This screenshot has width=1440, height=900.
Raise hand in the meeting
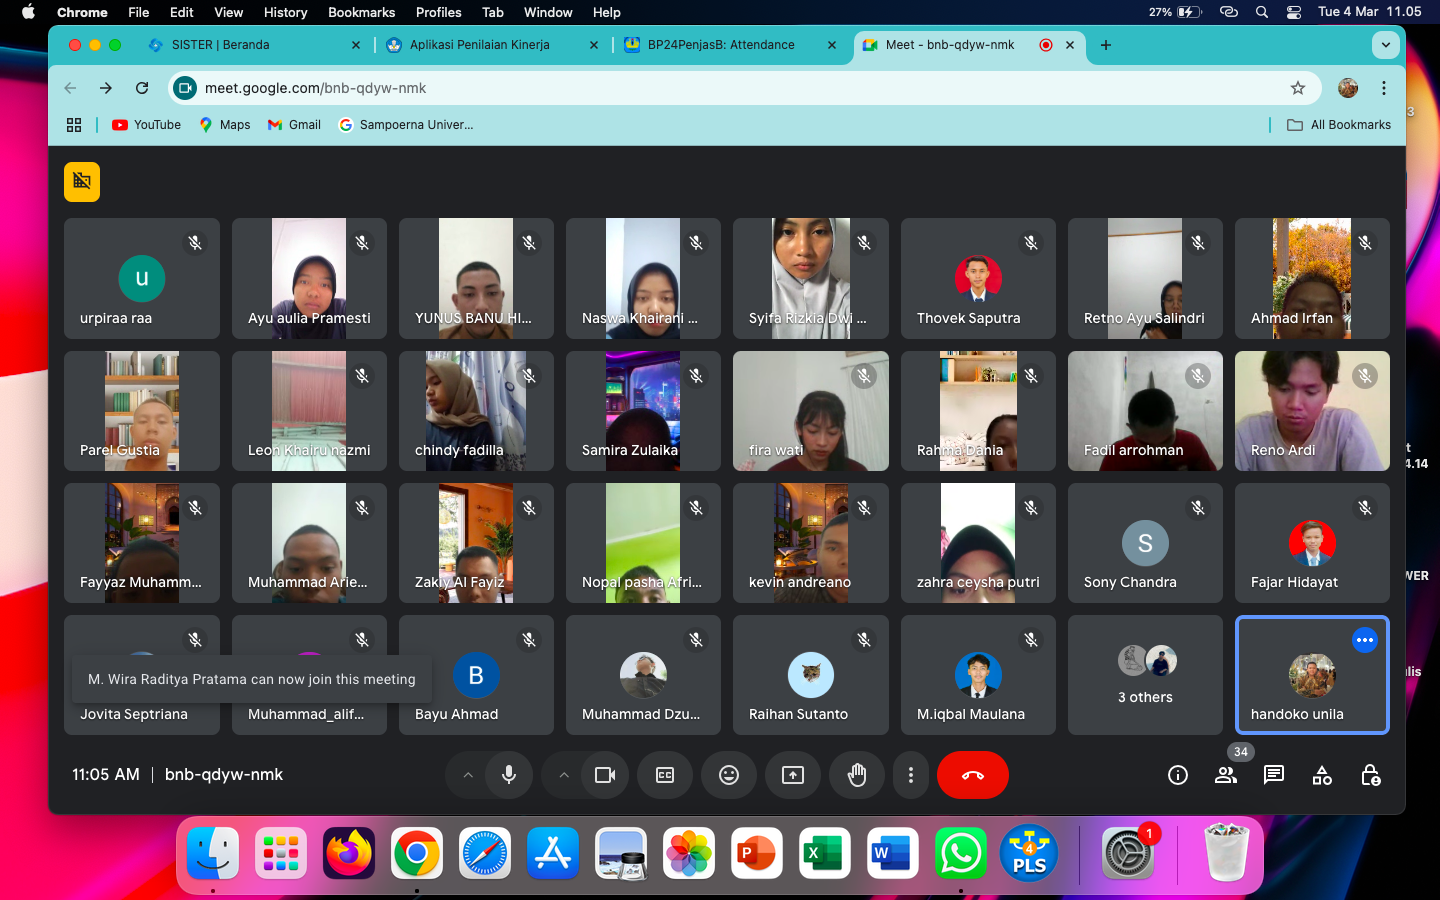click(x=857, y=775)
